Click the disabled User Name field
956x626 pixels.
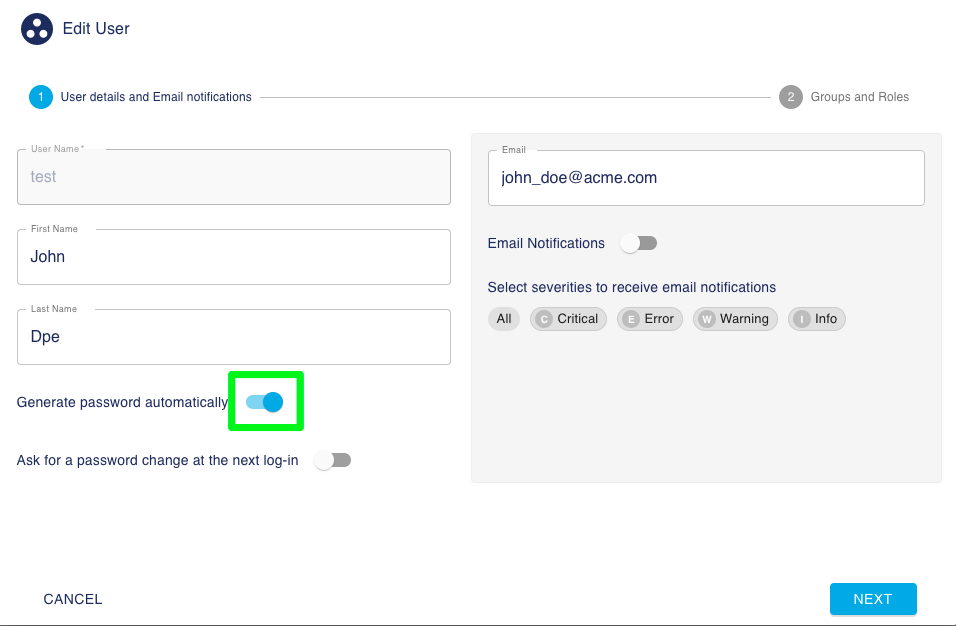234,177
